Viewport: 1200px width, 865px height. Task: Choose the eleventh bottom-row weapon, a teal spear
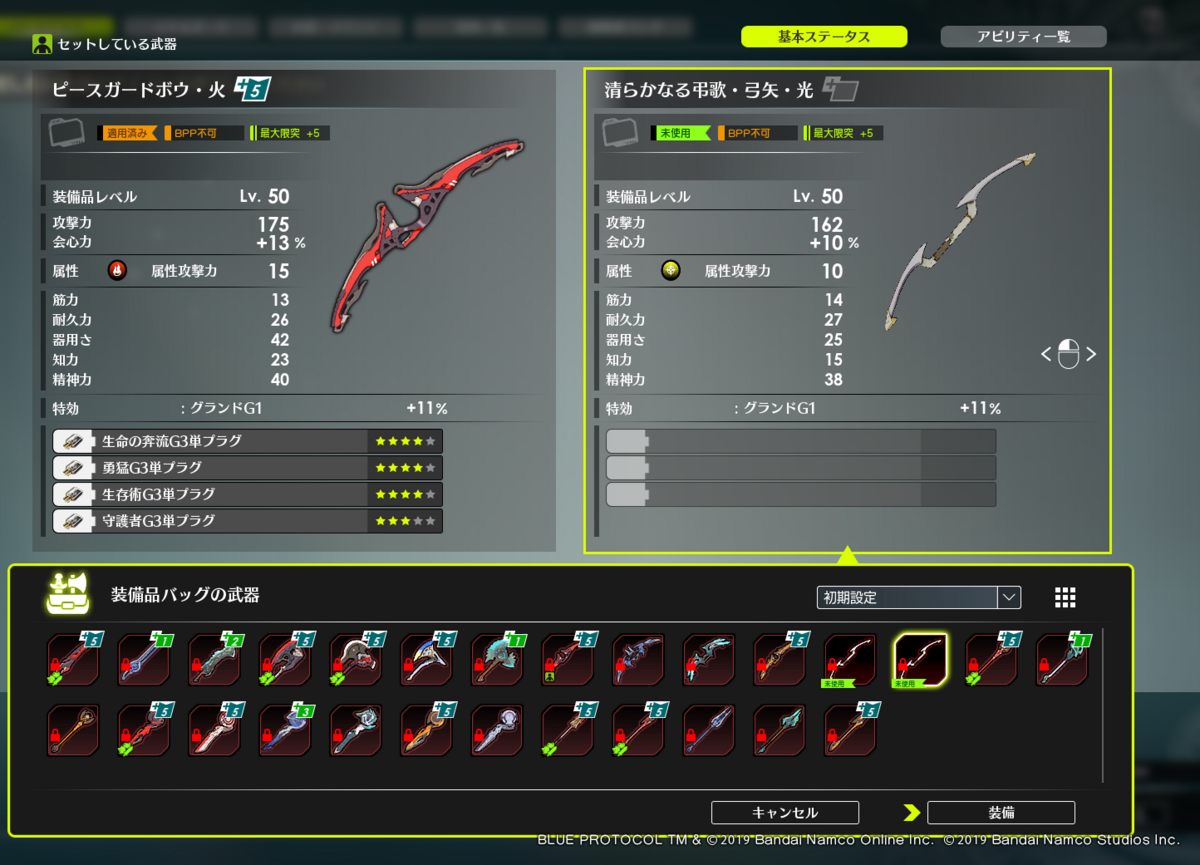pos(780,730)
